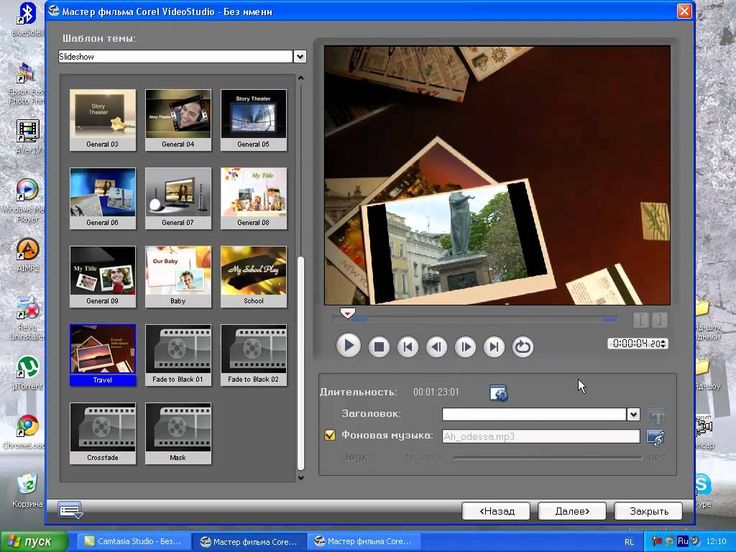The image size is (736, 552).
Task: Toggle the Repeat loop playback button
Action: click(522, 347)
